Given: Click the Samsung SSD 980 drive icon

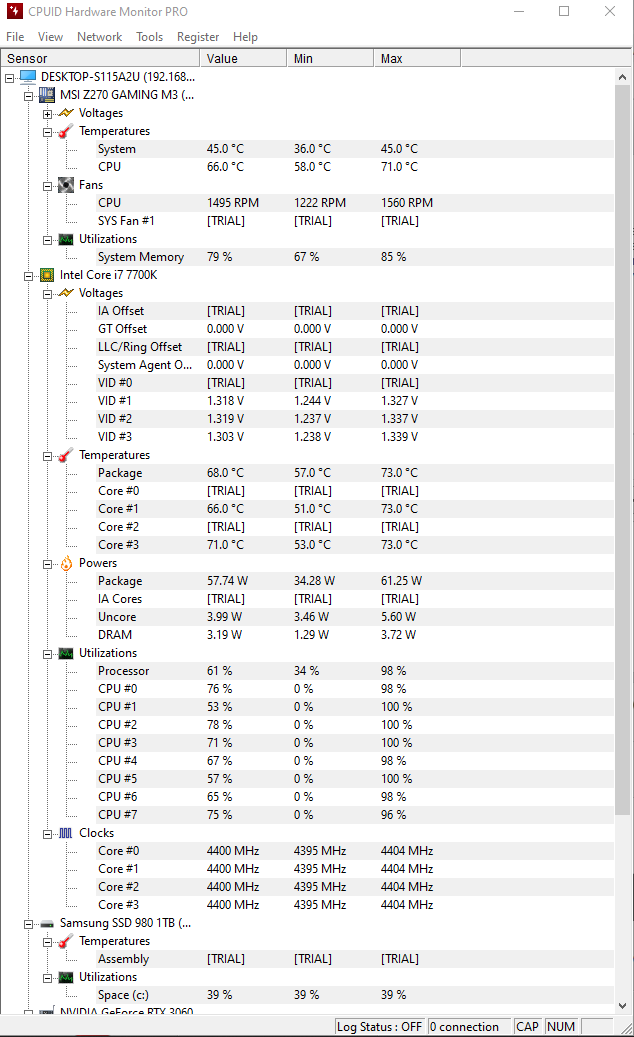Looking at the screenshot, I should click(47, 924).
